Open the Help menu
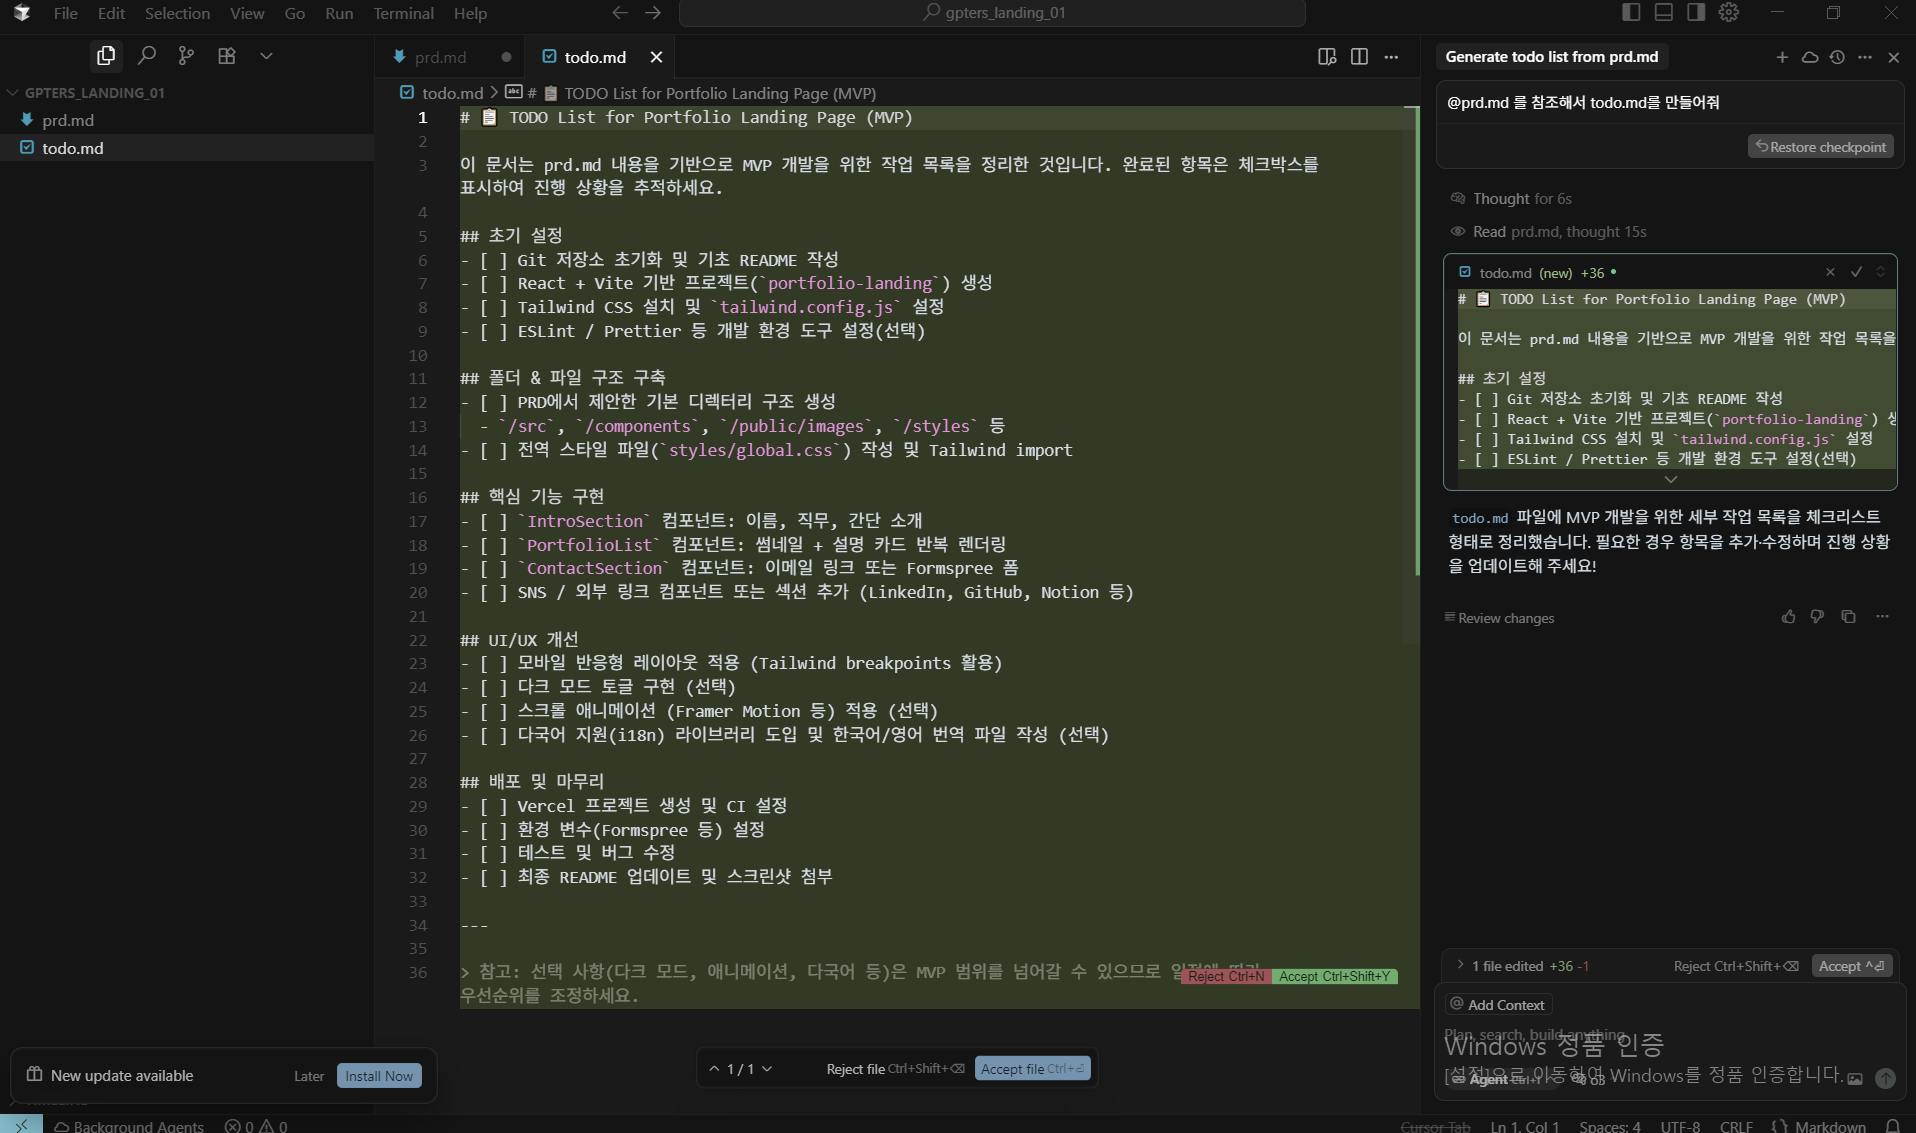This screenshot has height=1133, width=1916. 470,13
